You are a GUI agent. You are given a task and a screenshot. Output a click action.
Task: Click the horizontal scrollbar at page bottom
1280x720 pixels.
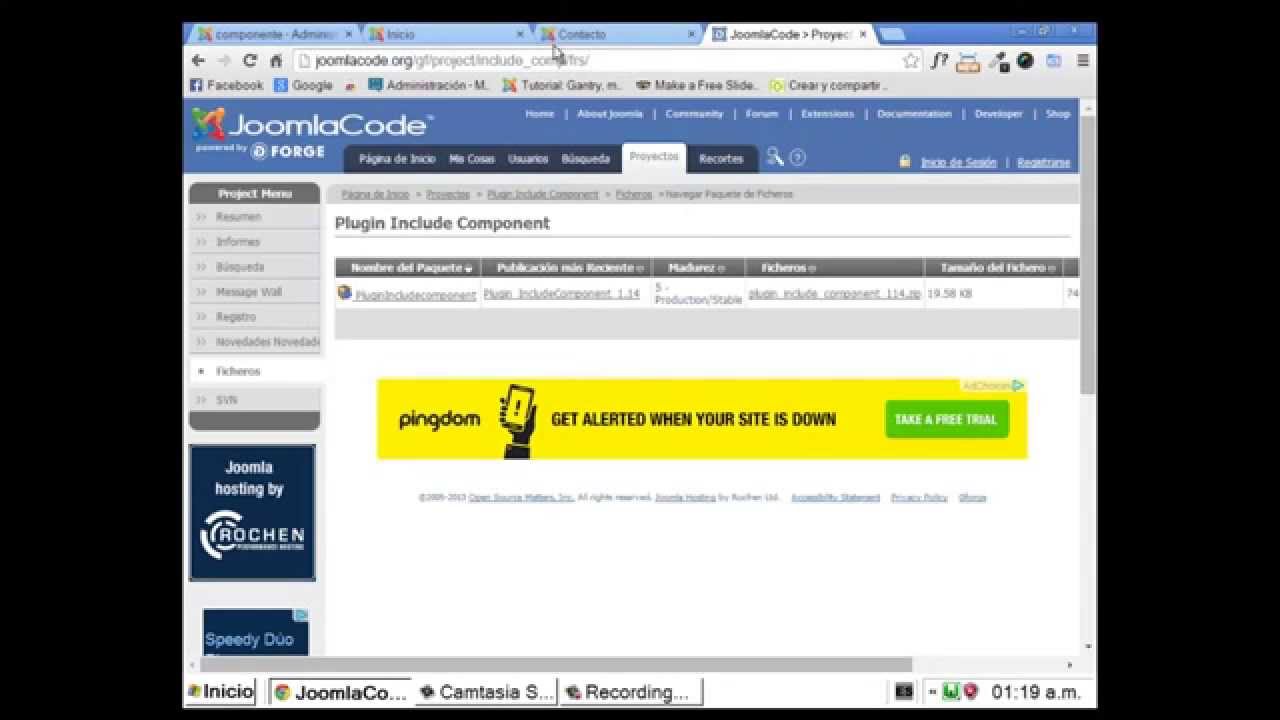coord(556,665)
